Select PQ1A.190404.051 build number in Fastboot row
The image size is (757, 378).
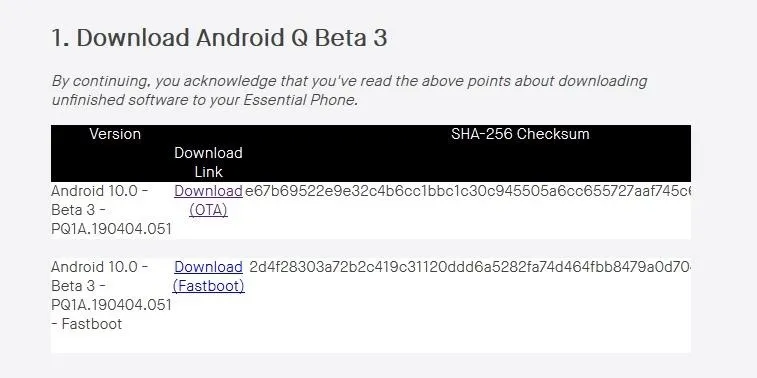point(112,305)
